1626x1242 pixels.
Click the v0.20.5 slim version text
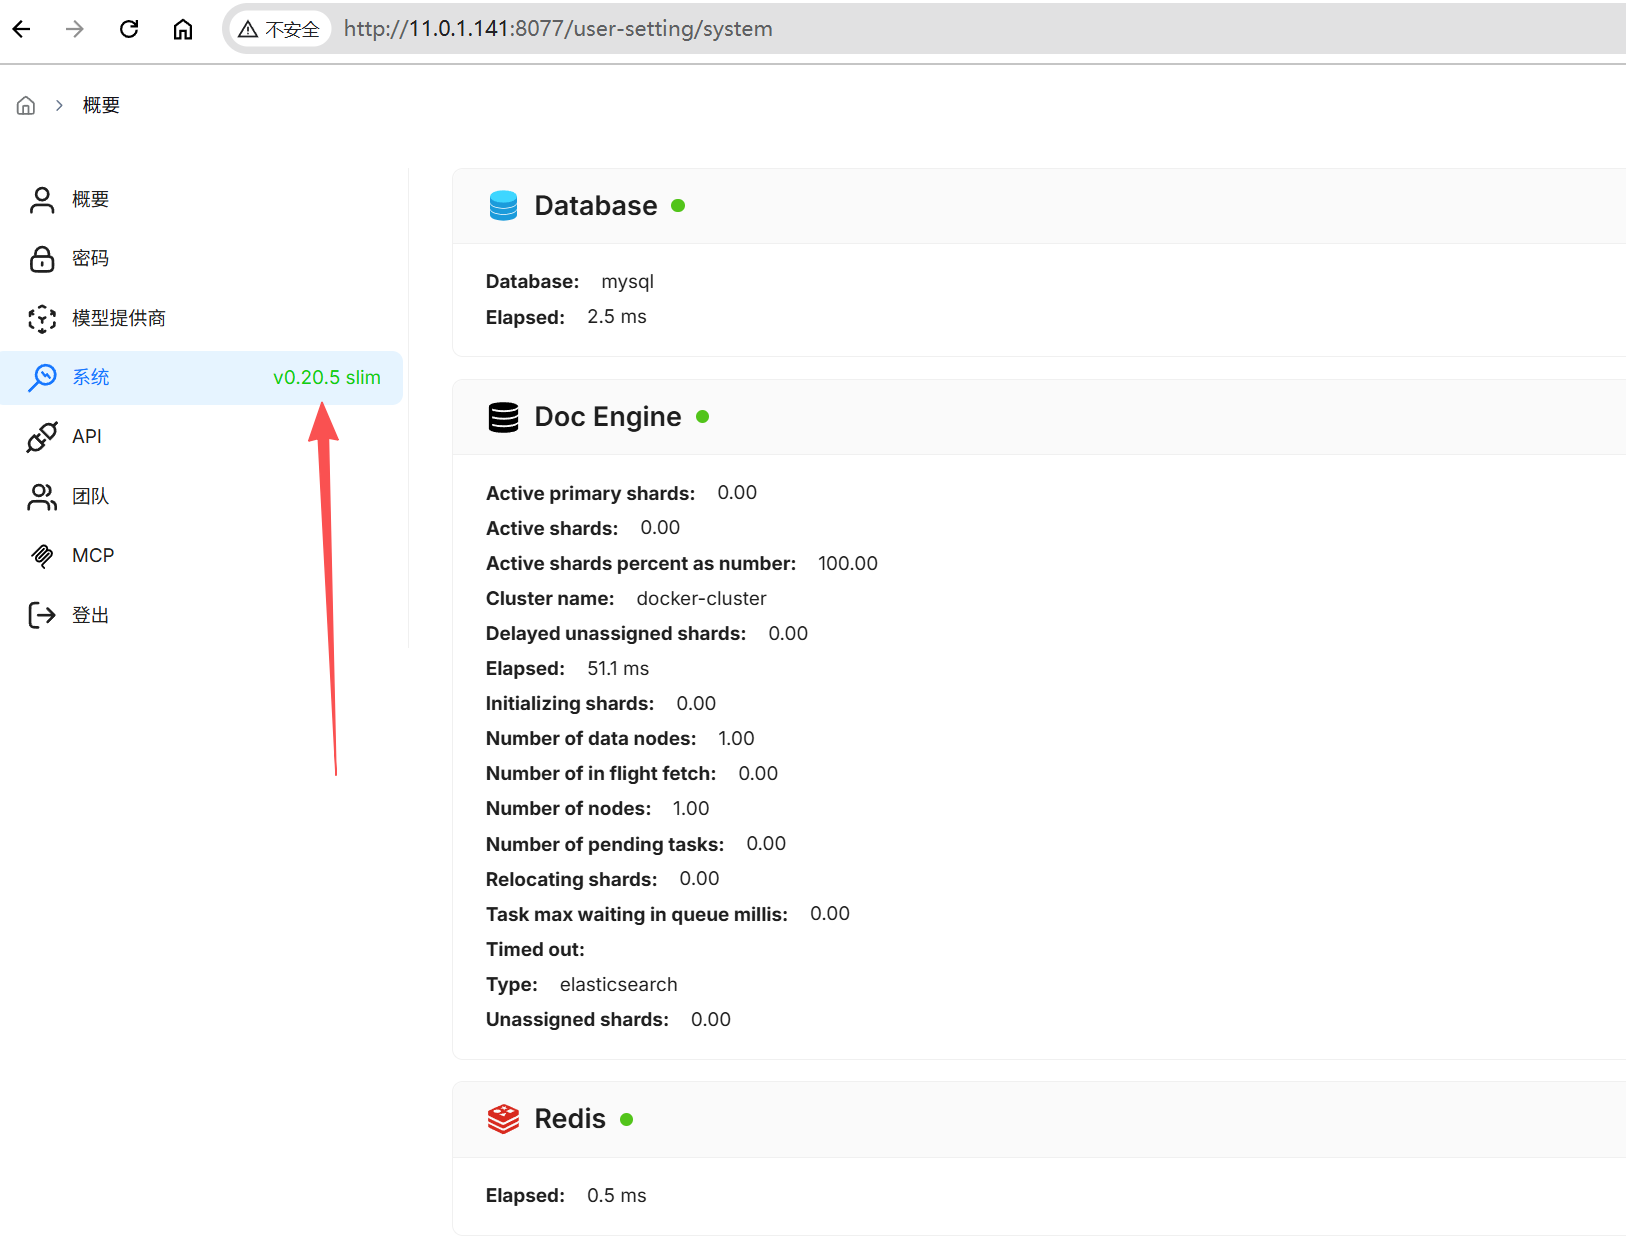pyautogui.click(x=327, y=377)
